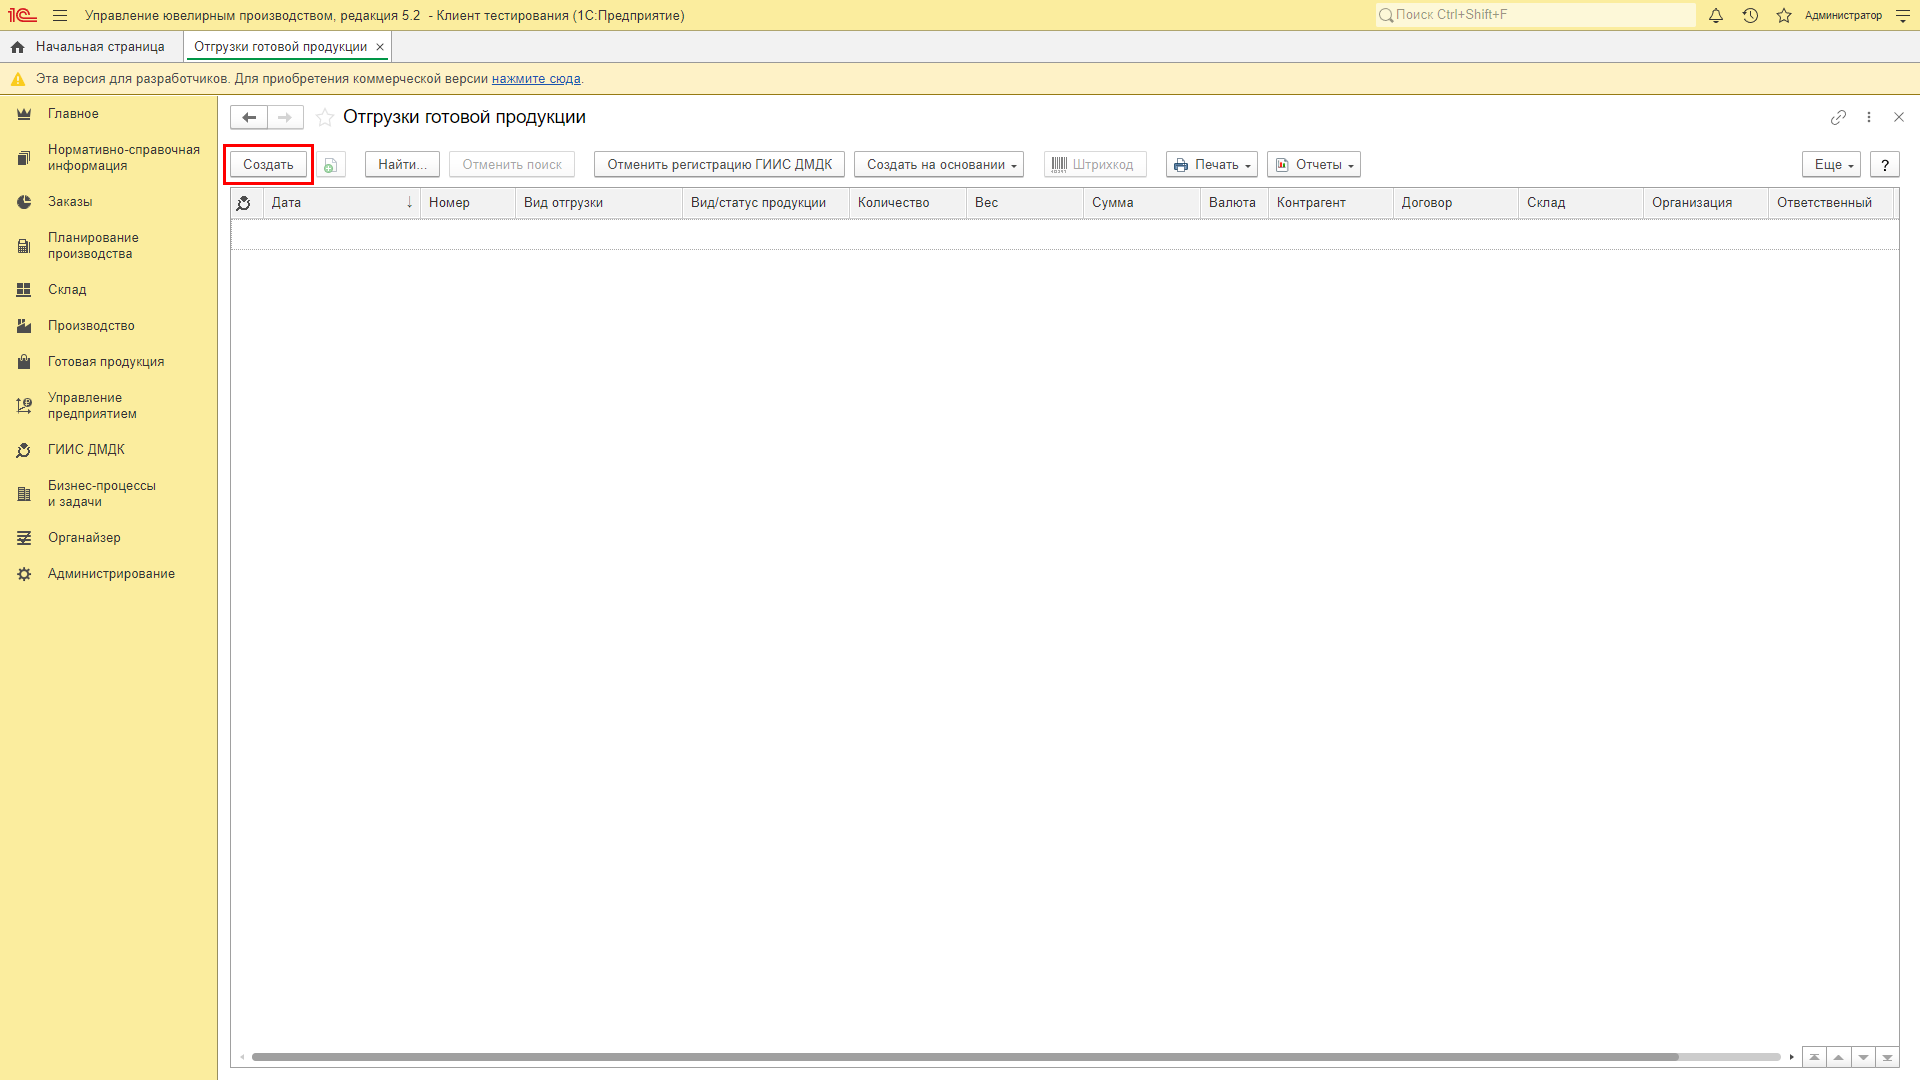The height and width of the screenshot is (1080, 1920).
Task: Click the Администратор user name
Action: [x=1843, y=15]
